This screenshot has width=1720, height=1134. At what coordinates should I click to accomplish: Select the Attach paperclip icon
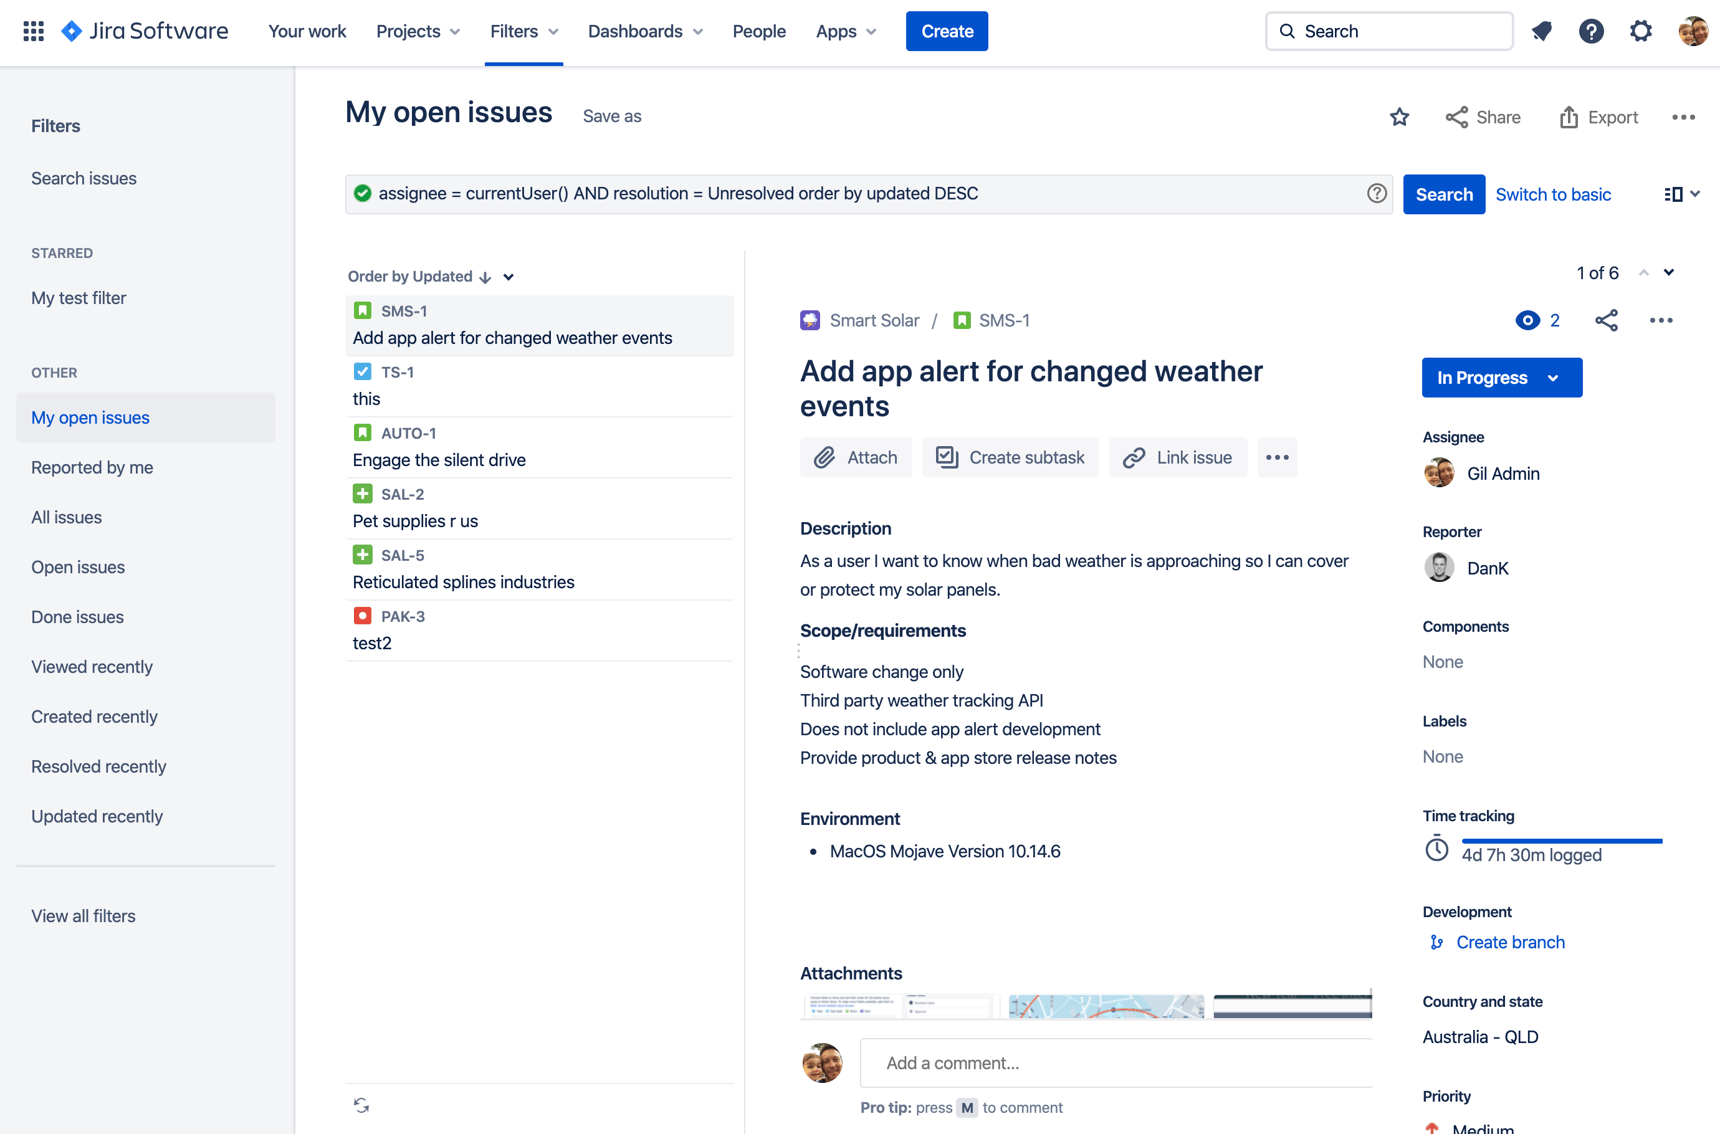[x=825, y=457]
